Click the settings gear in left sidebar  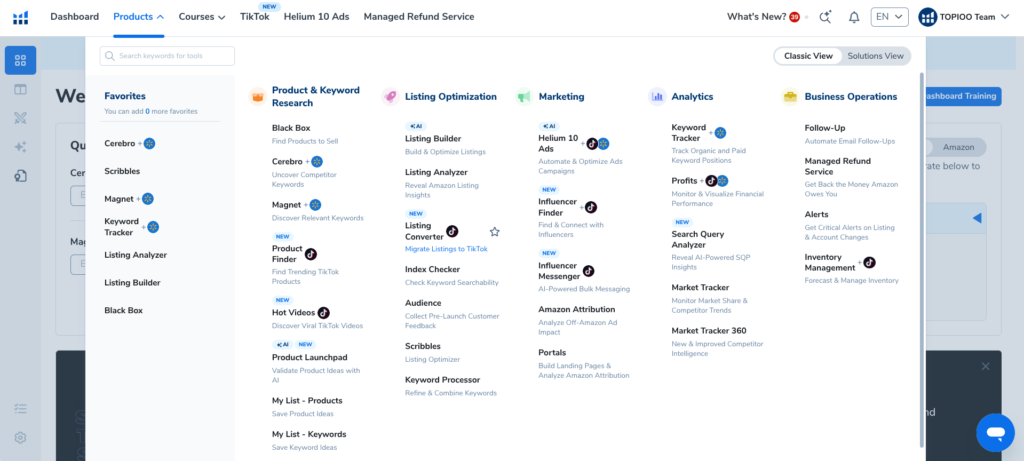click(20, 437)
